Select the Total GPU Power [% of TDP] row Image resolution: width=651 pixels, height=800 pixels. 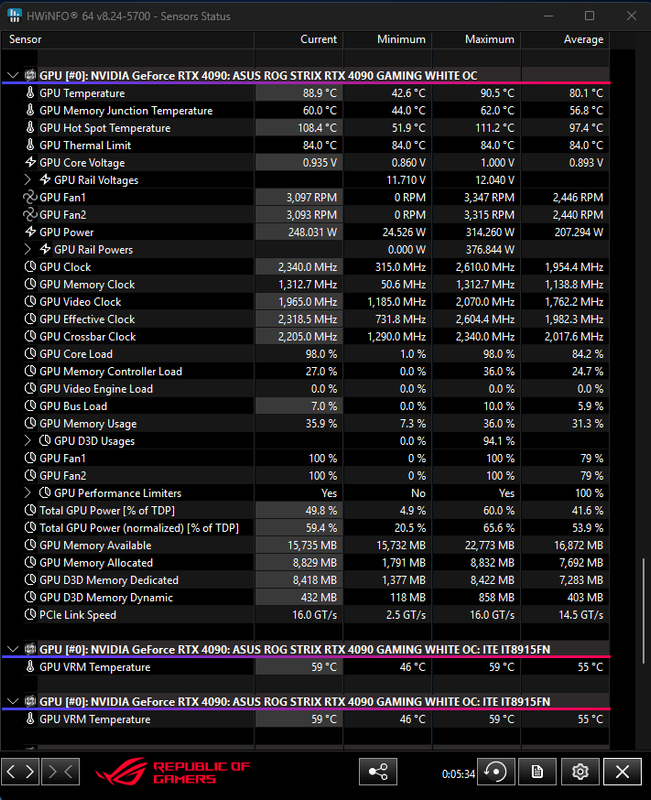coord(305,510)
